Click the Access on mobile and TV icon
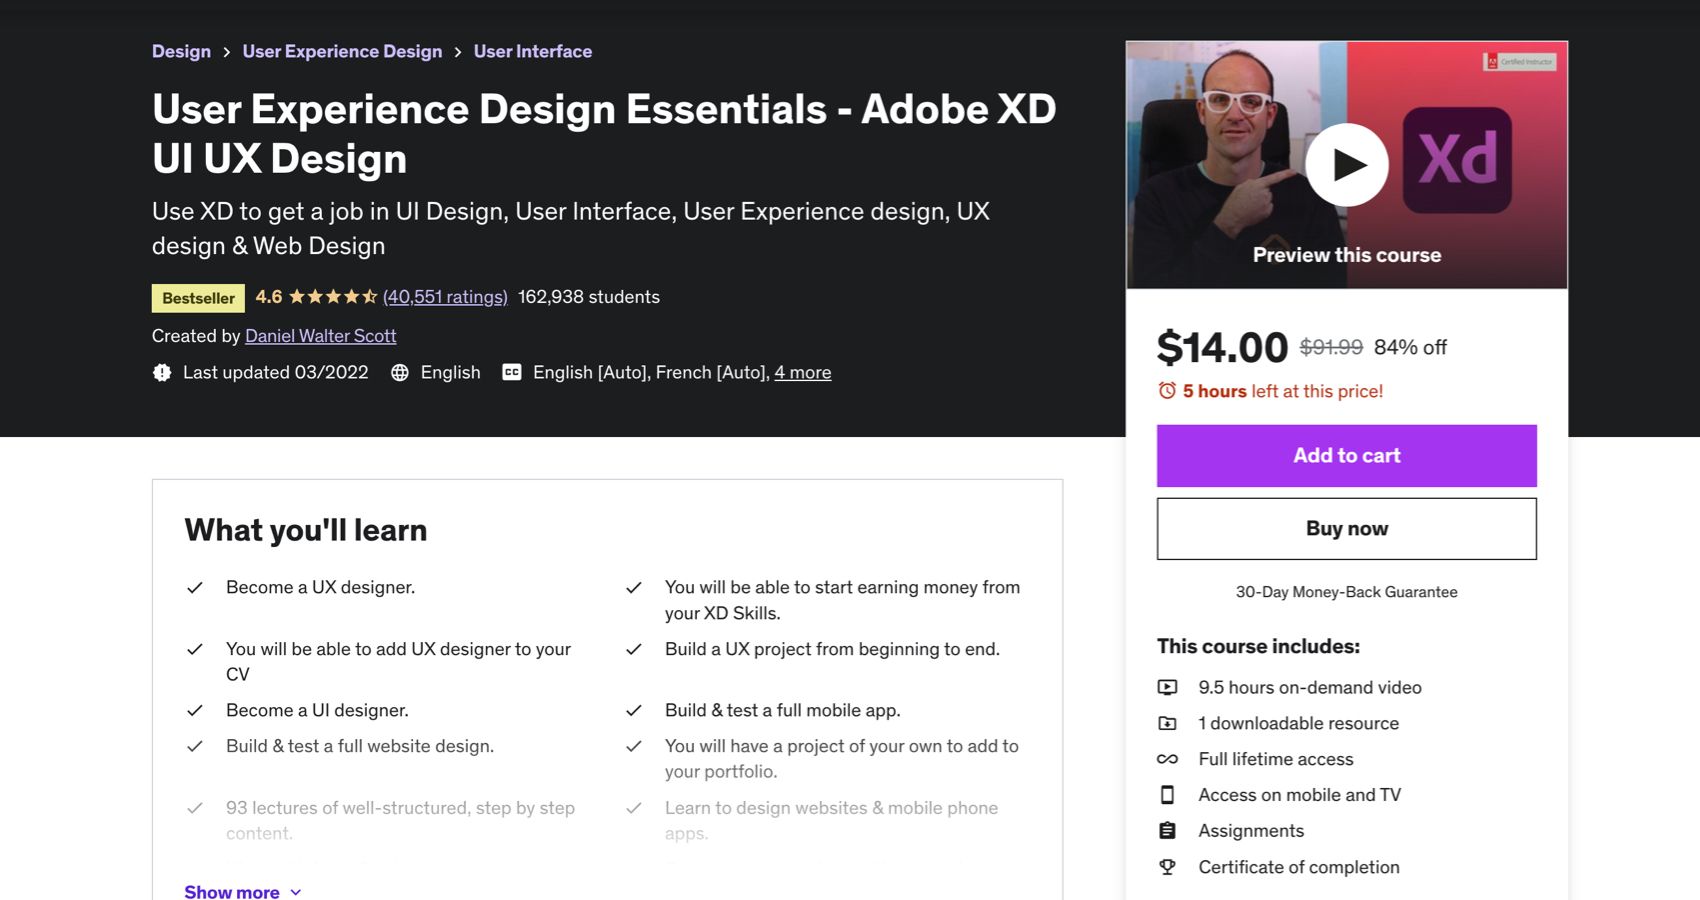 point(1167,795)
